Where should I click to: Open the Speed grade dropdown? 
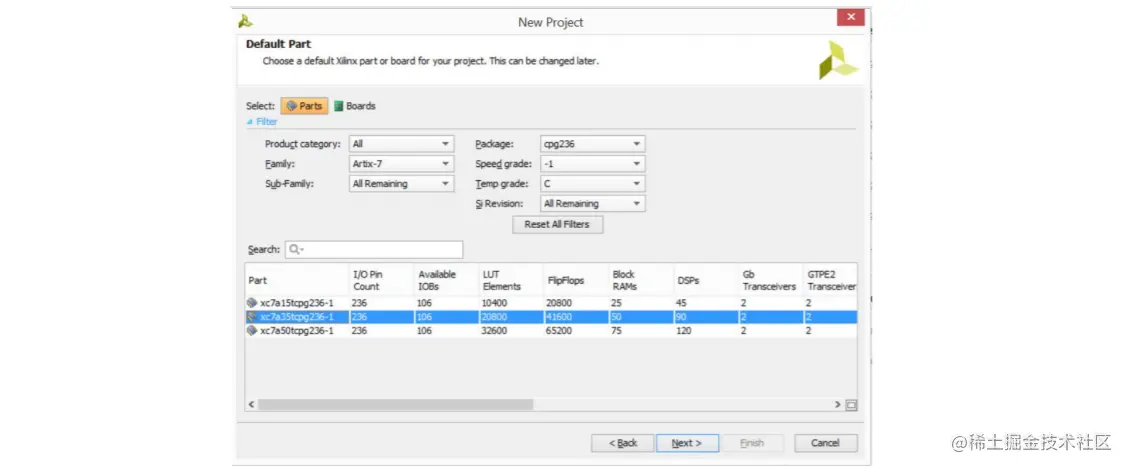[x=592, y=164]
